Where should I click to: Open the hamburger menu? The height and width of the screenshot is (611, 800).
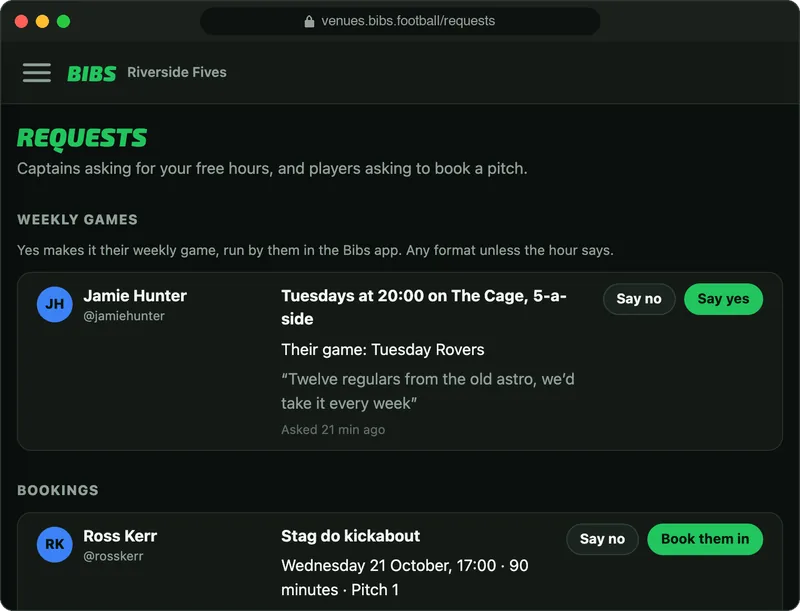(x=37, y=72)
